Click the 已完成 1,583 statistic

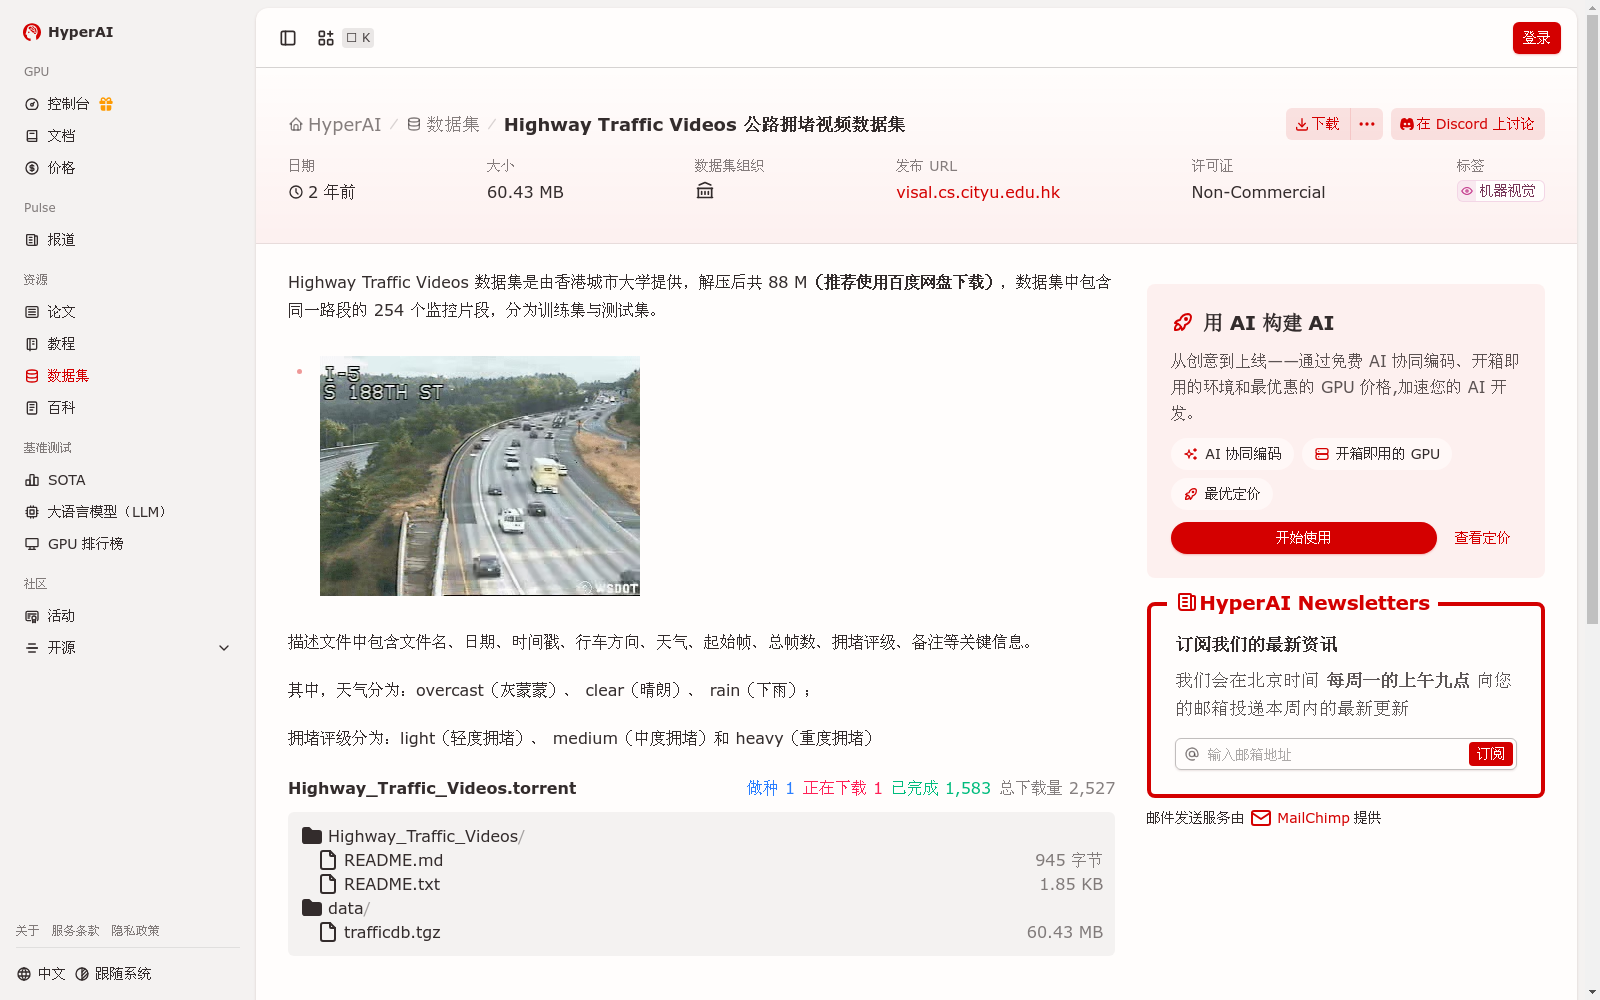point(941,788)
